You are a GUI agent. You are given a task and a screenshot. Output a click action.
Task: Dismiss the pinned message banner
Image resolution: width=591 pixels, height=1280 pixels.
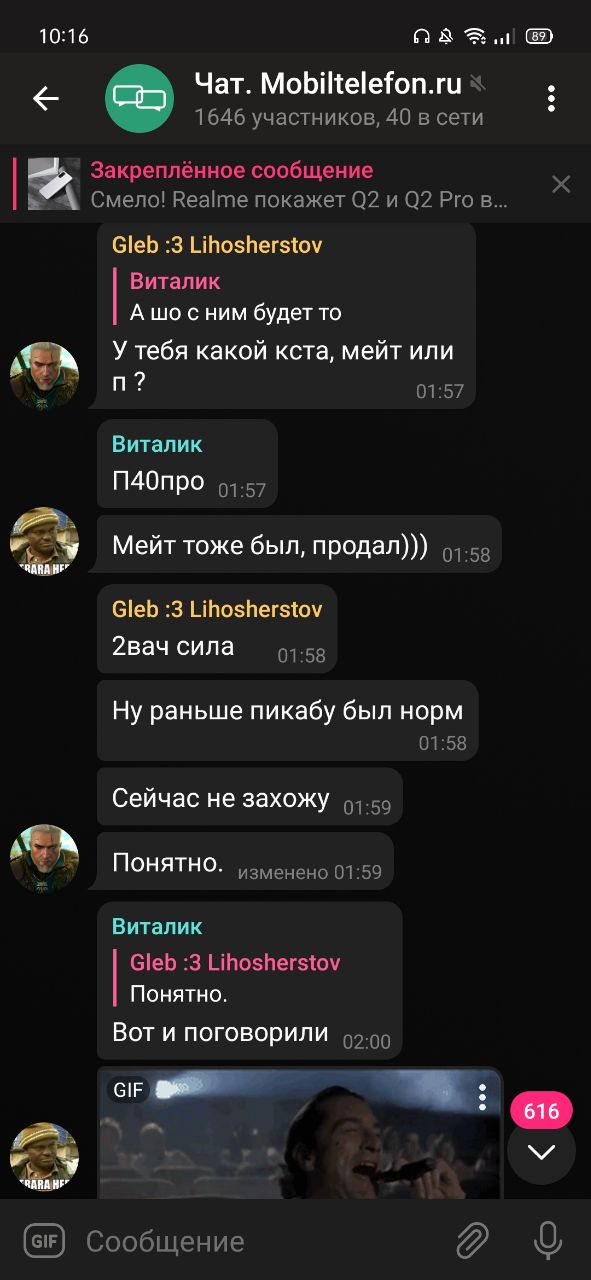[561, 184]
